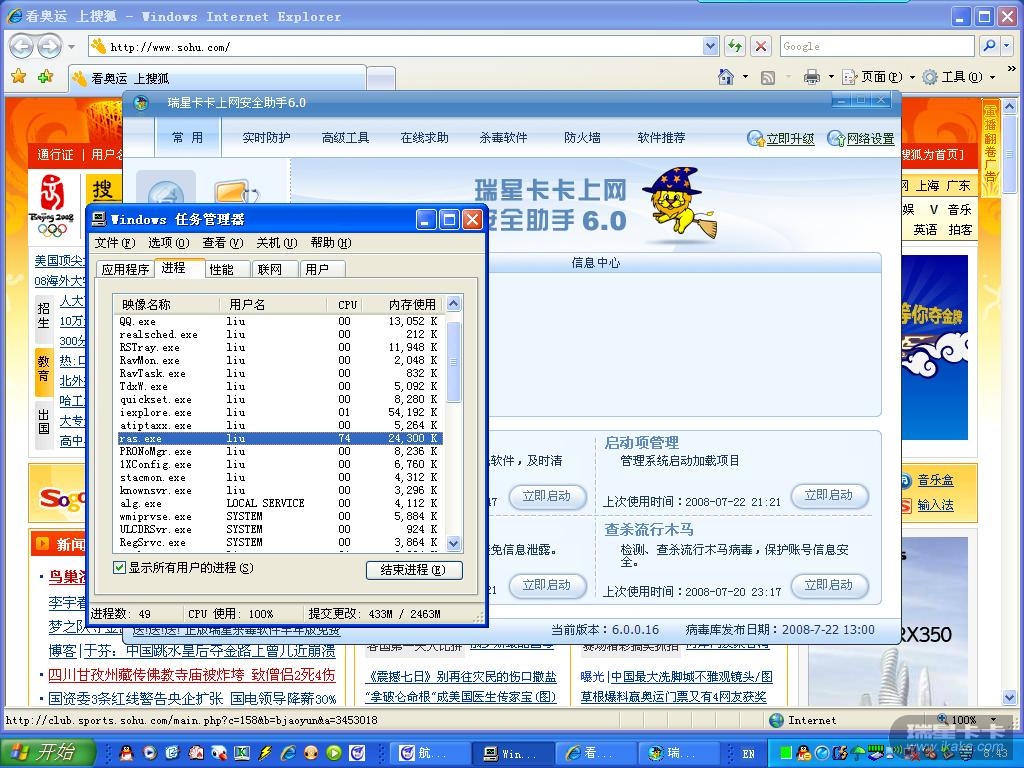Click 立即启动 for 查杀流行木马
Screen dimensions: 1024x768
click(x=829, y=585)
